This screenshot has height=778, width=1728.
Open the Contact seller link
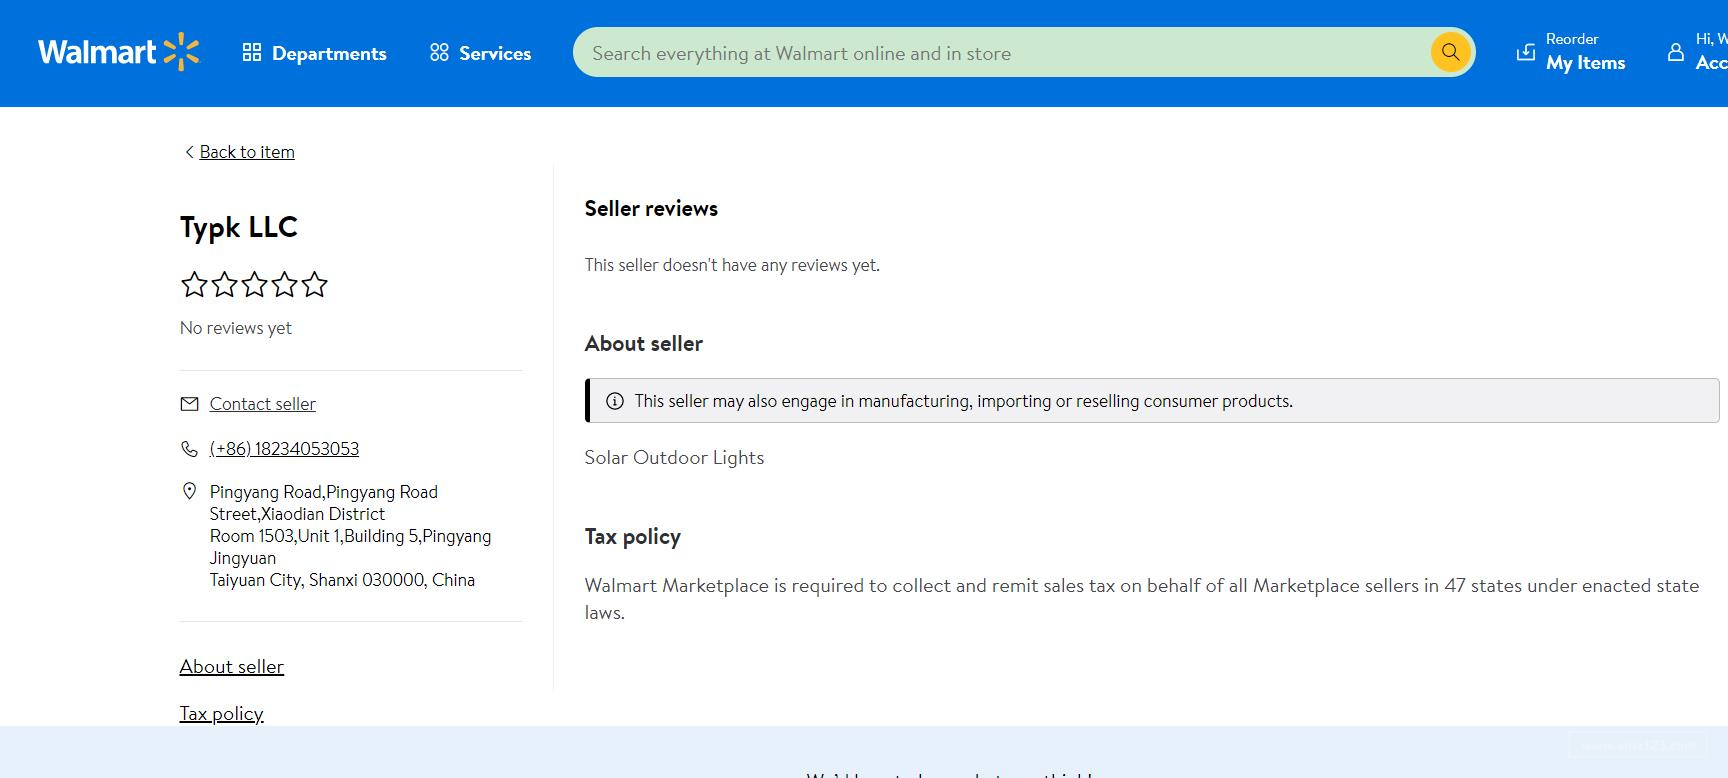click(262, 404)
